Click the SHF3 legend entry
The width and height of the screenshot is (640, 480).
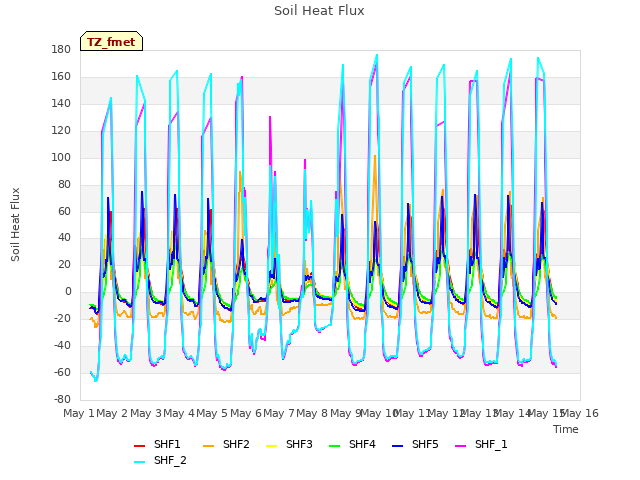tap(289, 444)
